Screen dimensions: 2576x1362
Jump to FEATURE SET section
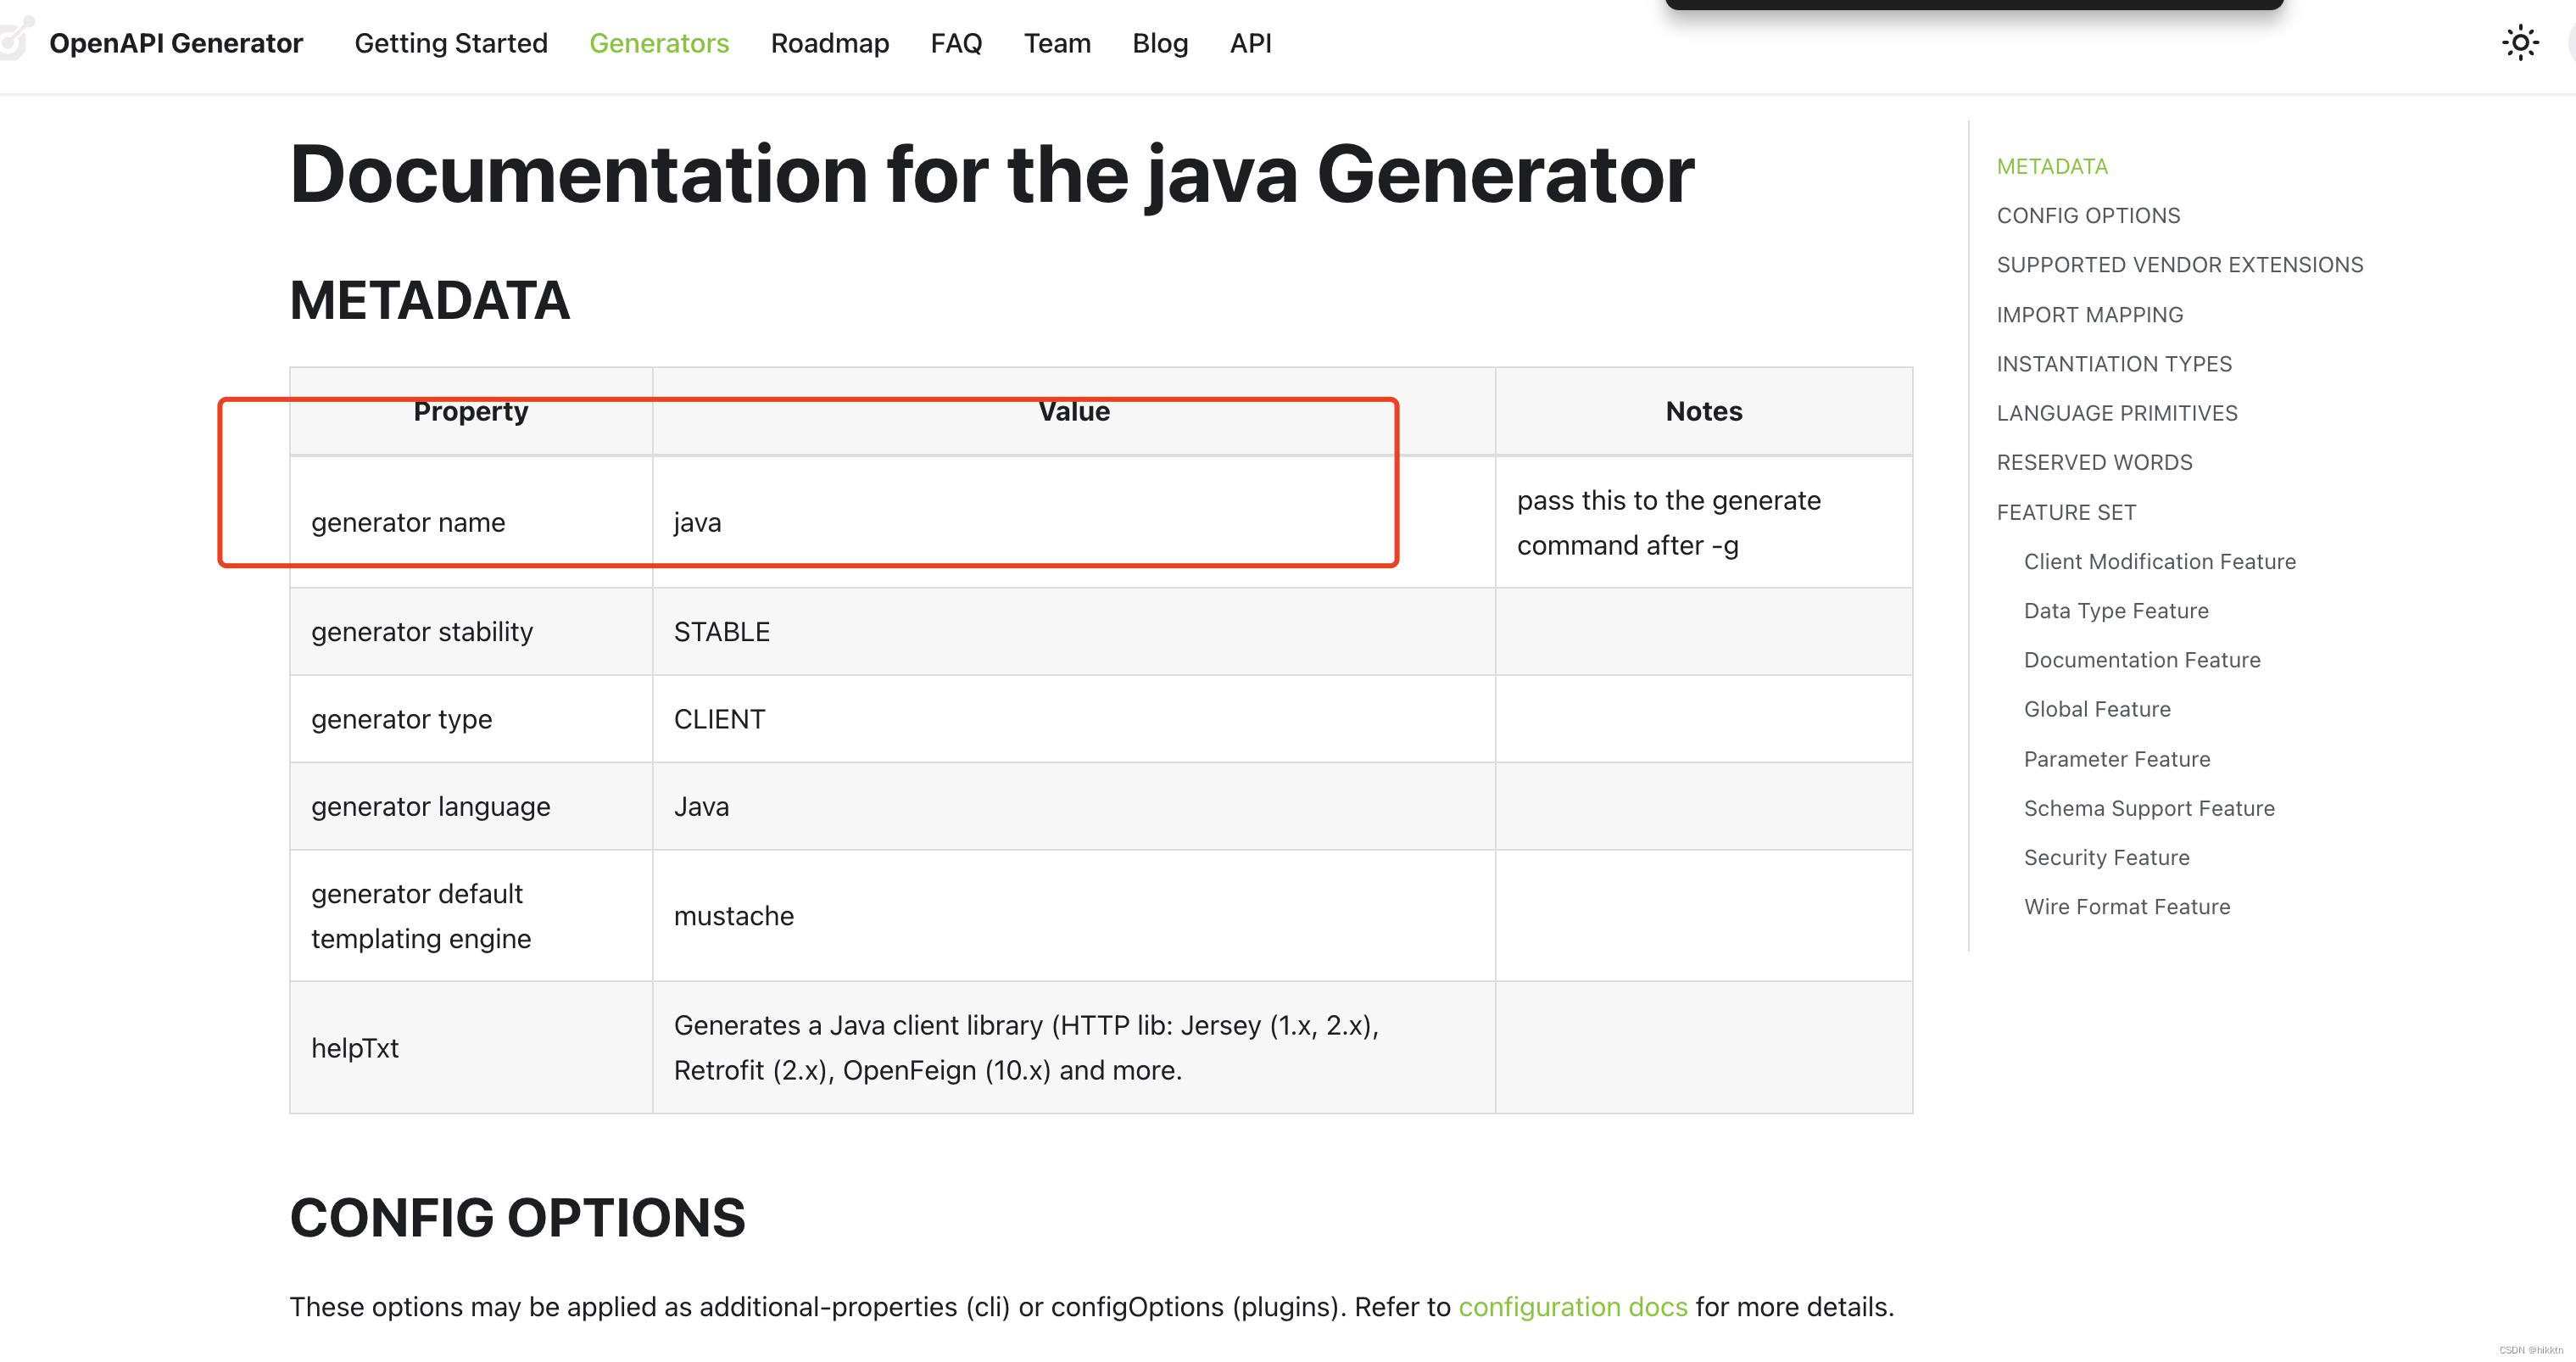click(2066, 512)
